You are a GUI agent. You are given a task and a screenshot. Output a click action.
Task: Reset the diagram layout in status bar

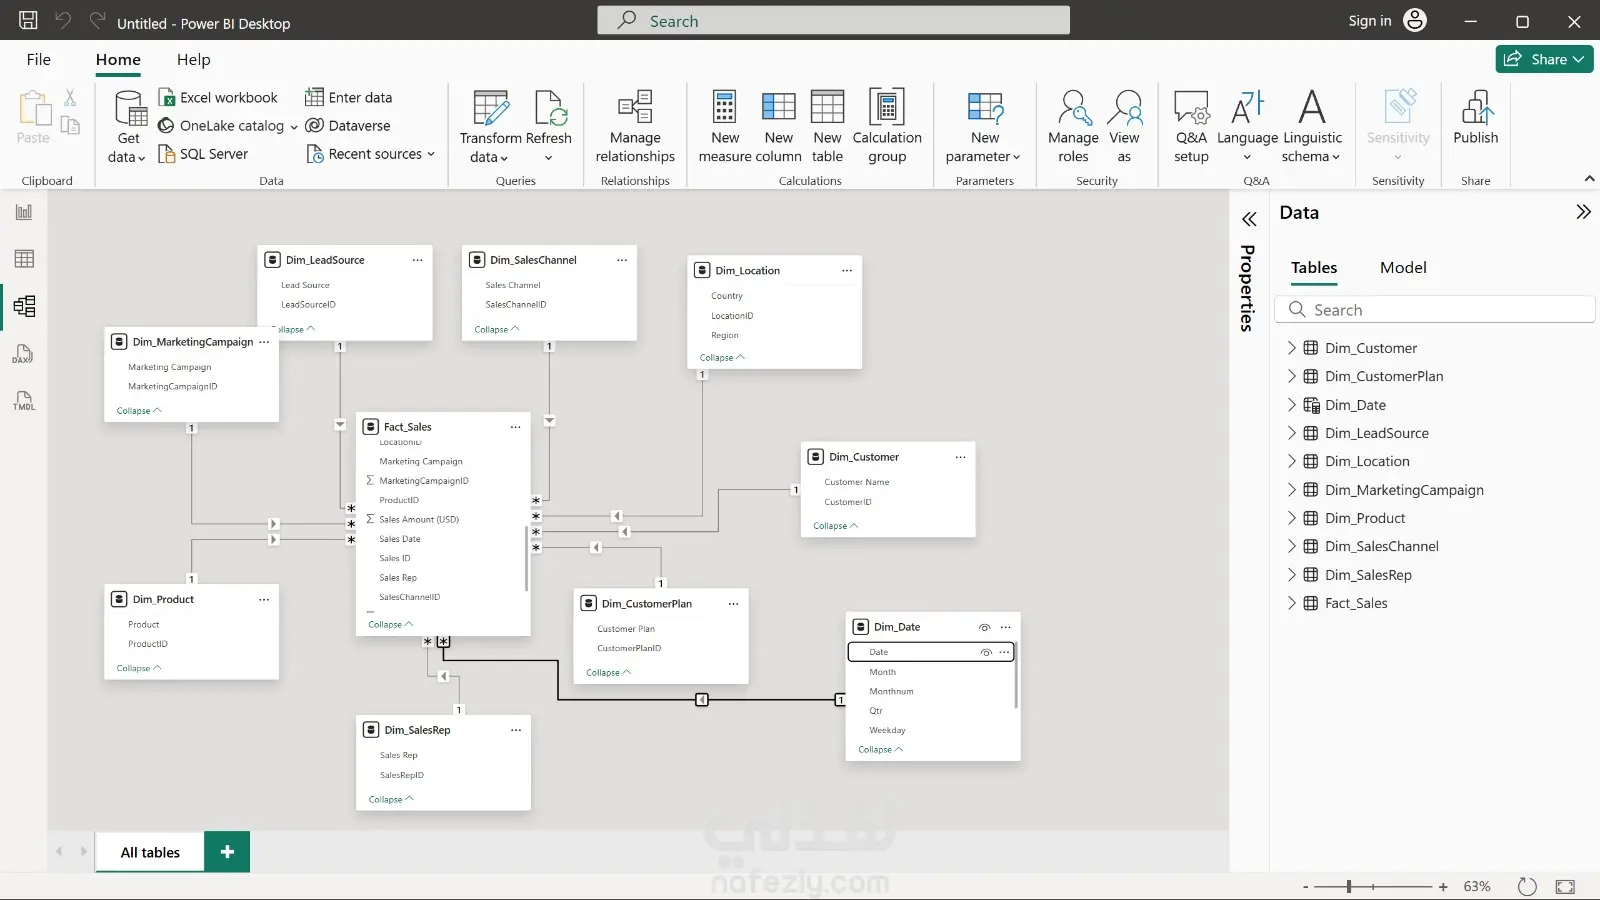pos(1526,886)
